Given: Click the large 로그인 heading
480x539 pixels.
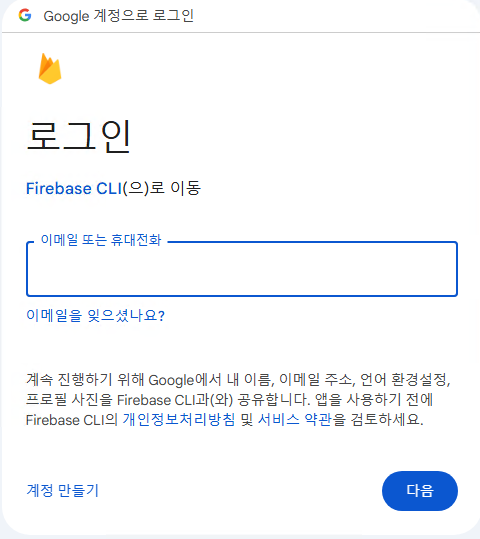Looking at the screenshot, I should click(x=78, y=136).
